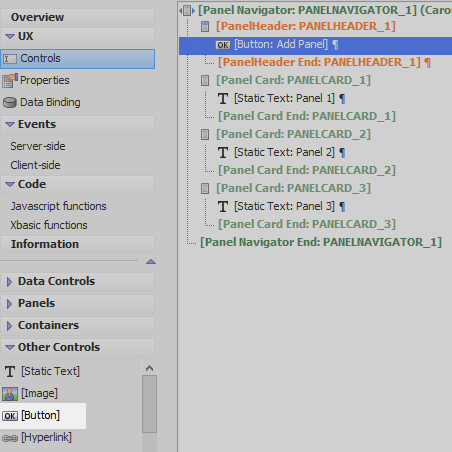Click the Panel Navigator icon at tree top
Image resolution: width=452 pixels, height=452 pixels.
click(187, 10)
